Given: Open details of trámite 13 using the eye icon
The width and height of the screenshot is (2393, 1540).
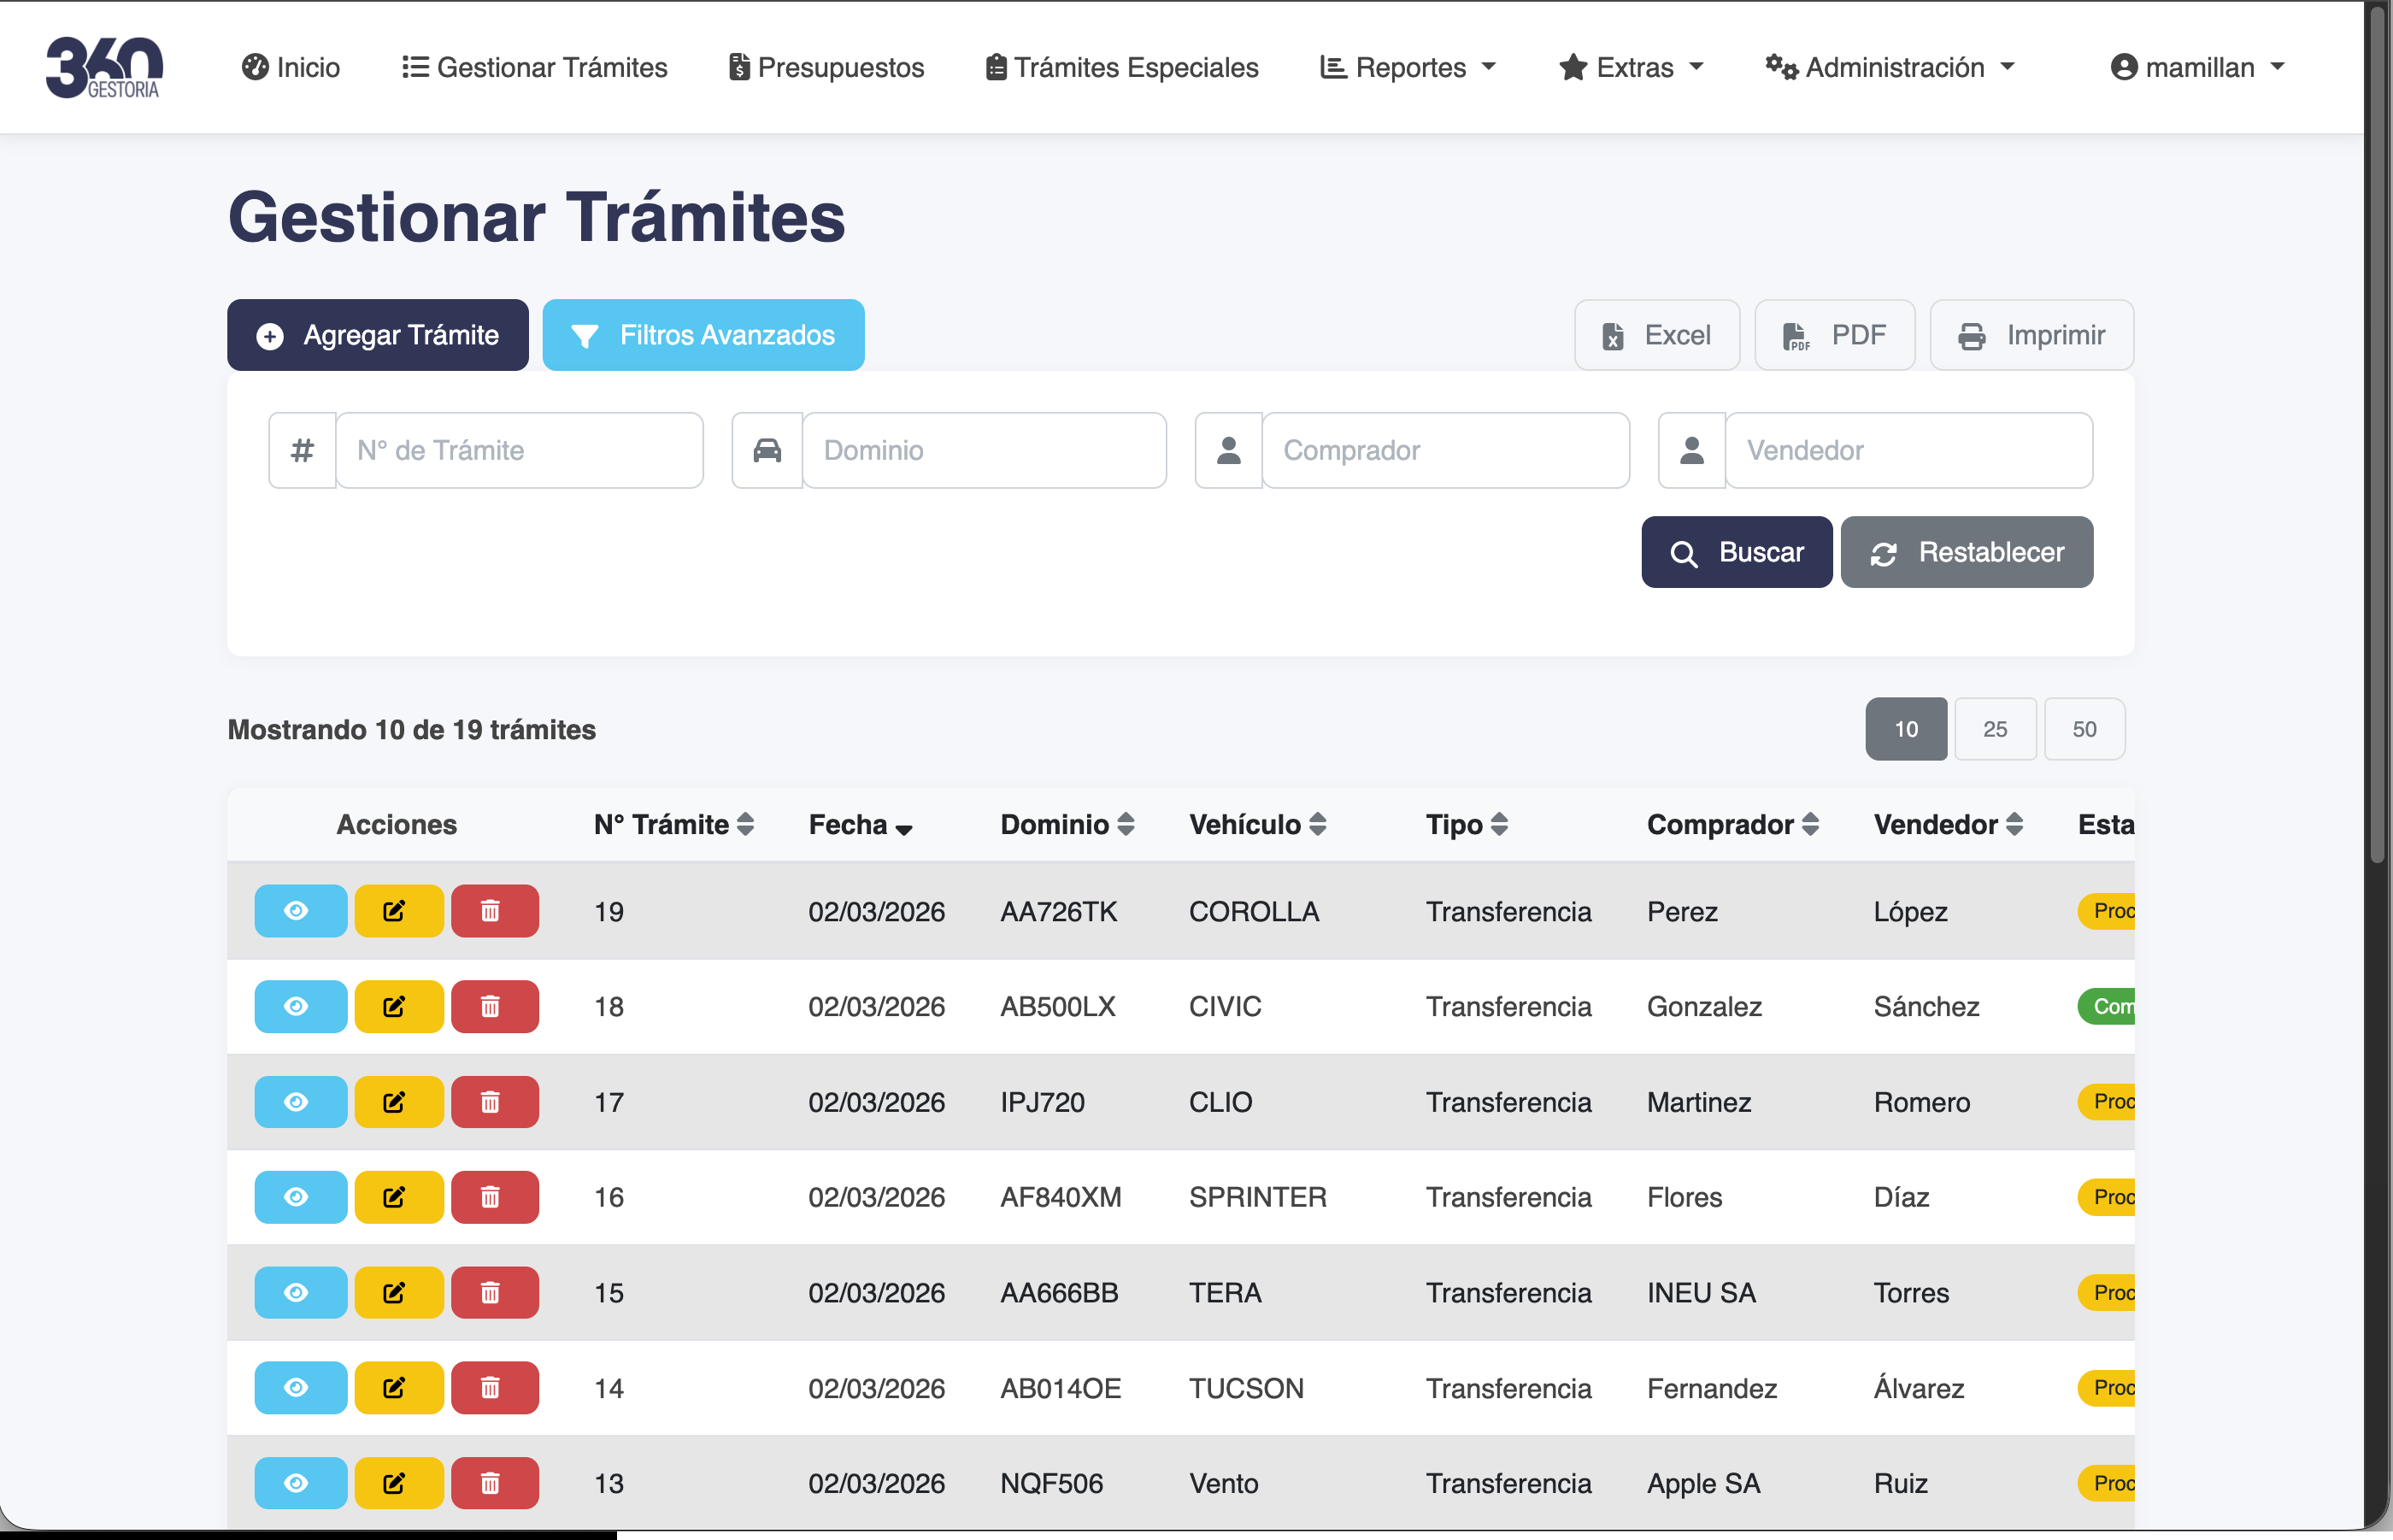Looking at the screenshot, I should click(x=299, y=1483).
